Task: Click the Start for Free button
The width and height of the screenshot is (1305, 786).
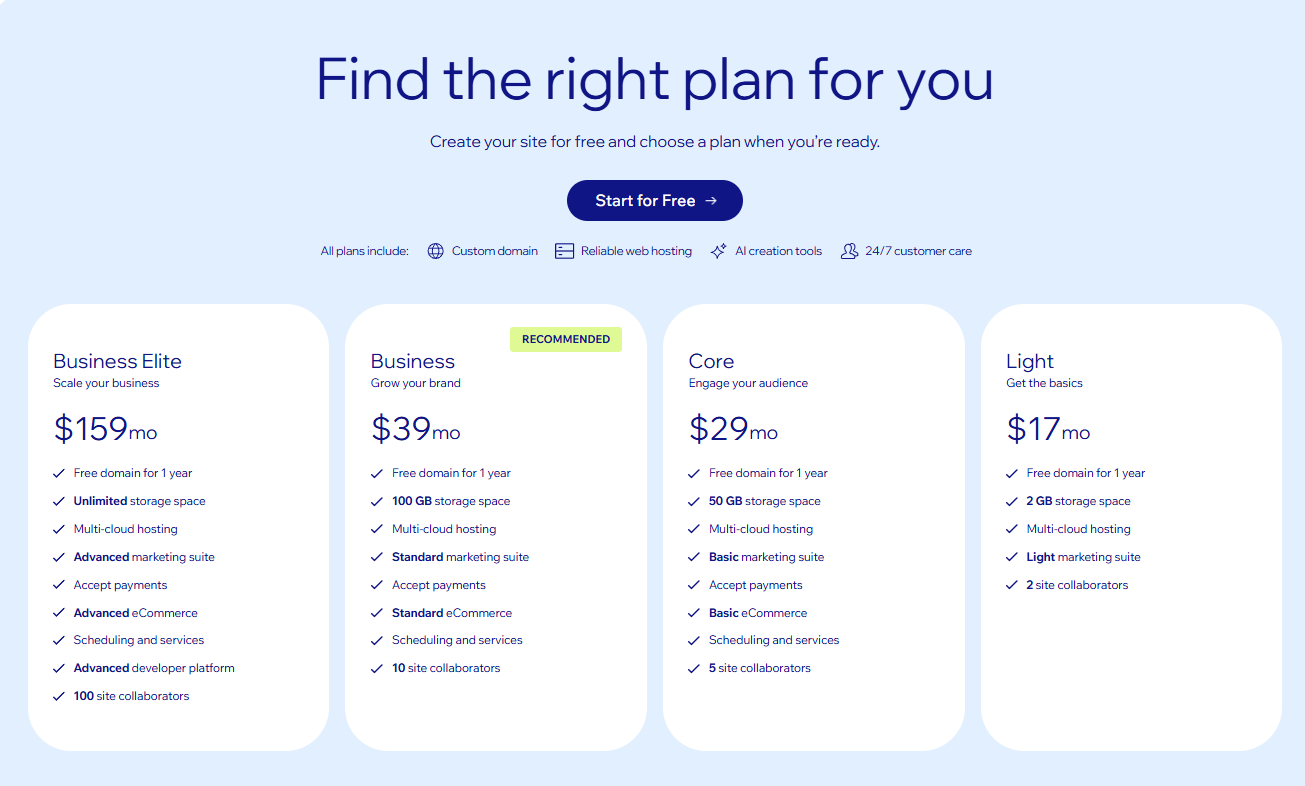Action: point(654,200)
